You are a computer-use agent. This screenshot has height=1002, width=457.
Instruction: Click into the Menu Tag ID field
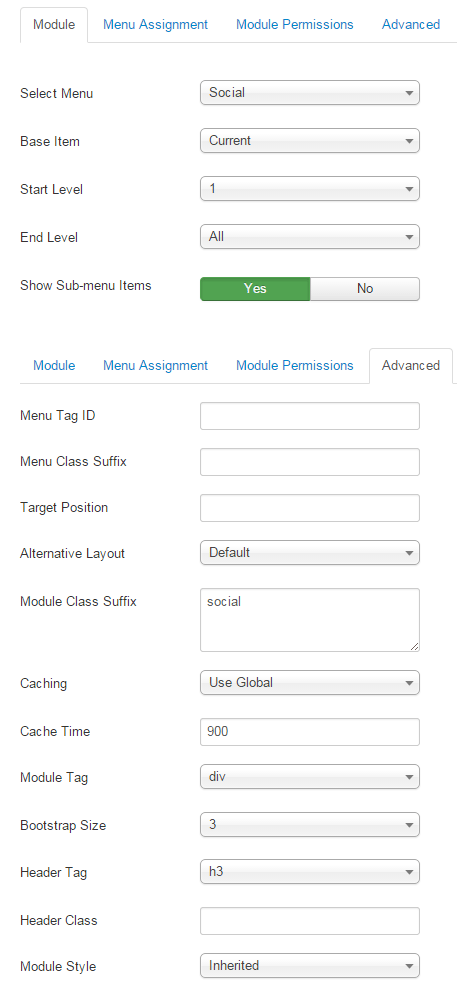click(310, 416)
